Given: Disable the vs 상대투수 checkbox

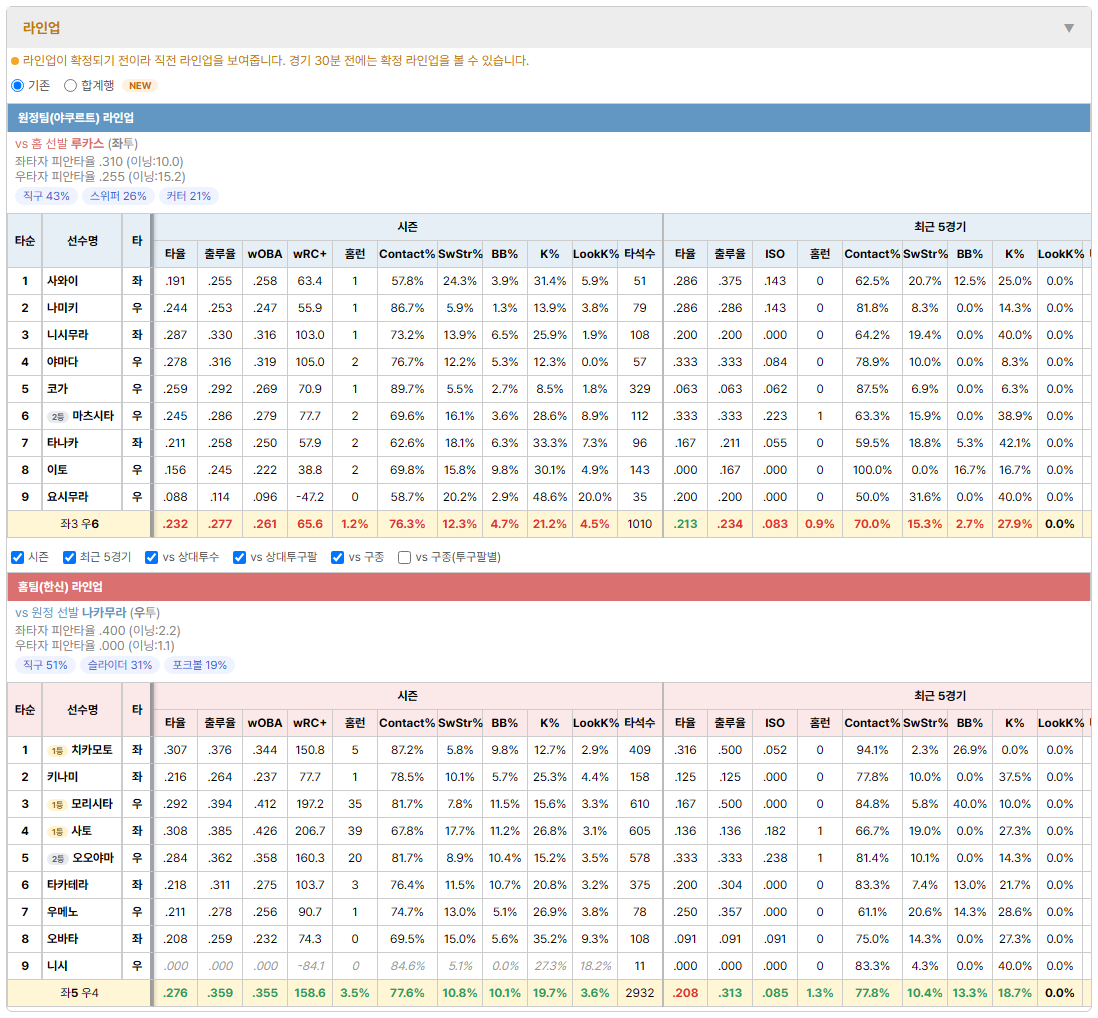Looking at the screenshot, I should (x=151, y=557).
